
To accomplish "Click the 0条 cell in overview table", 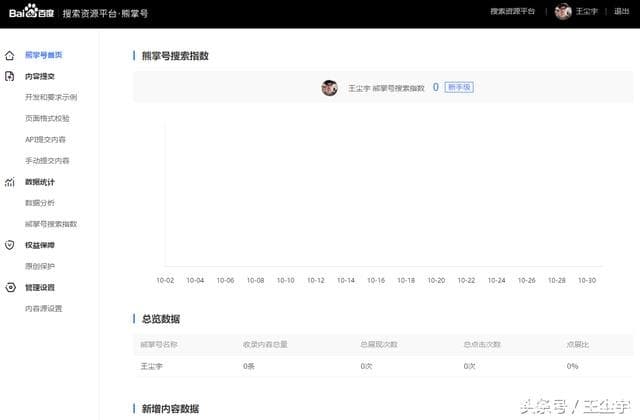I will (249, 366).
